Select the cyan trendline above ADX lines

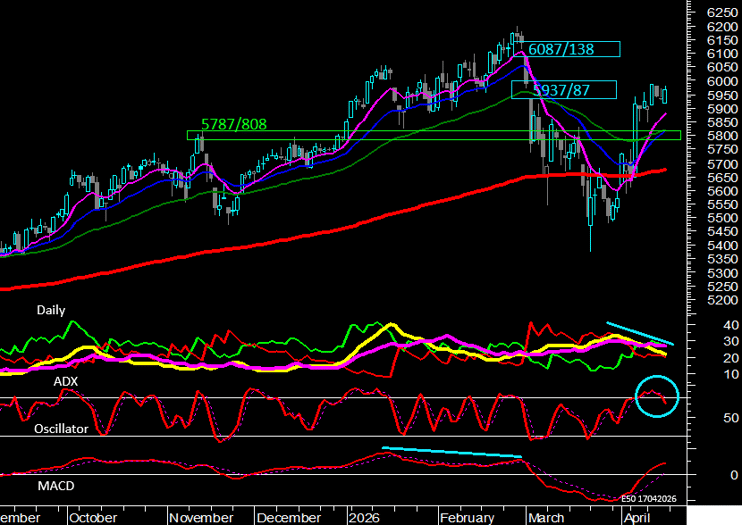[x=640, y=334]
